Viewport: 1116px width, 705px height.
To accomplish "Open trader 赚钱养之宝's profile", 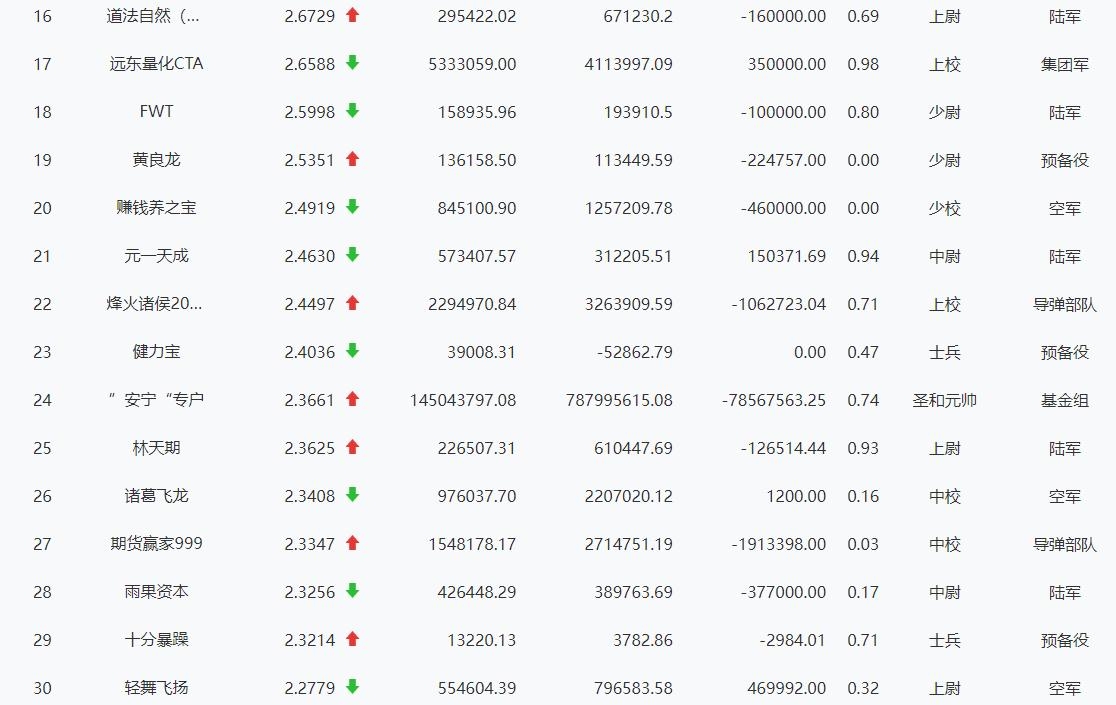I will [x=156, y=208].
